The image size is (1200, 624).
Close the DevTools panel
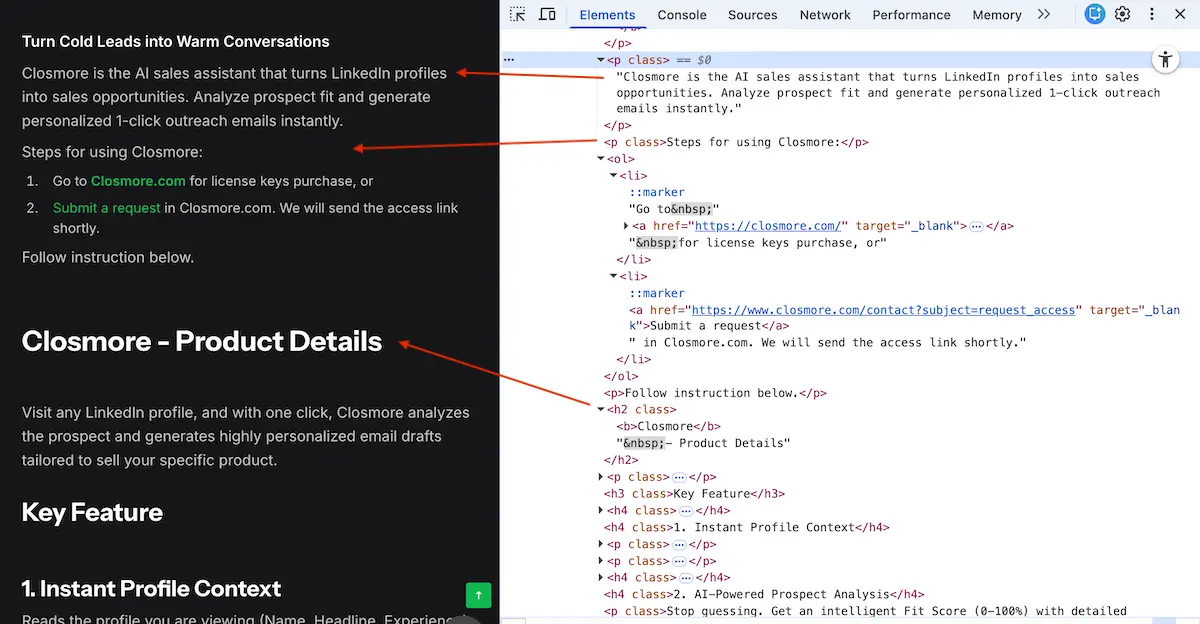click(x=1180, y=14)
